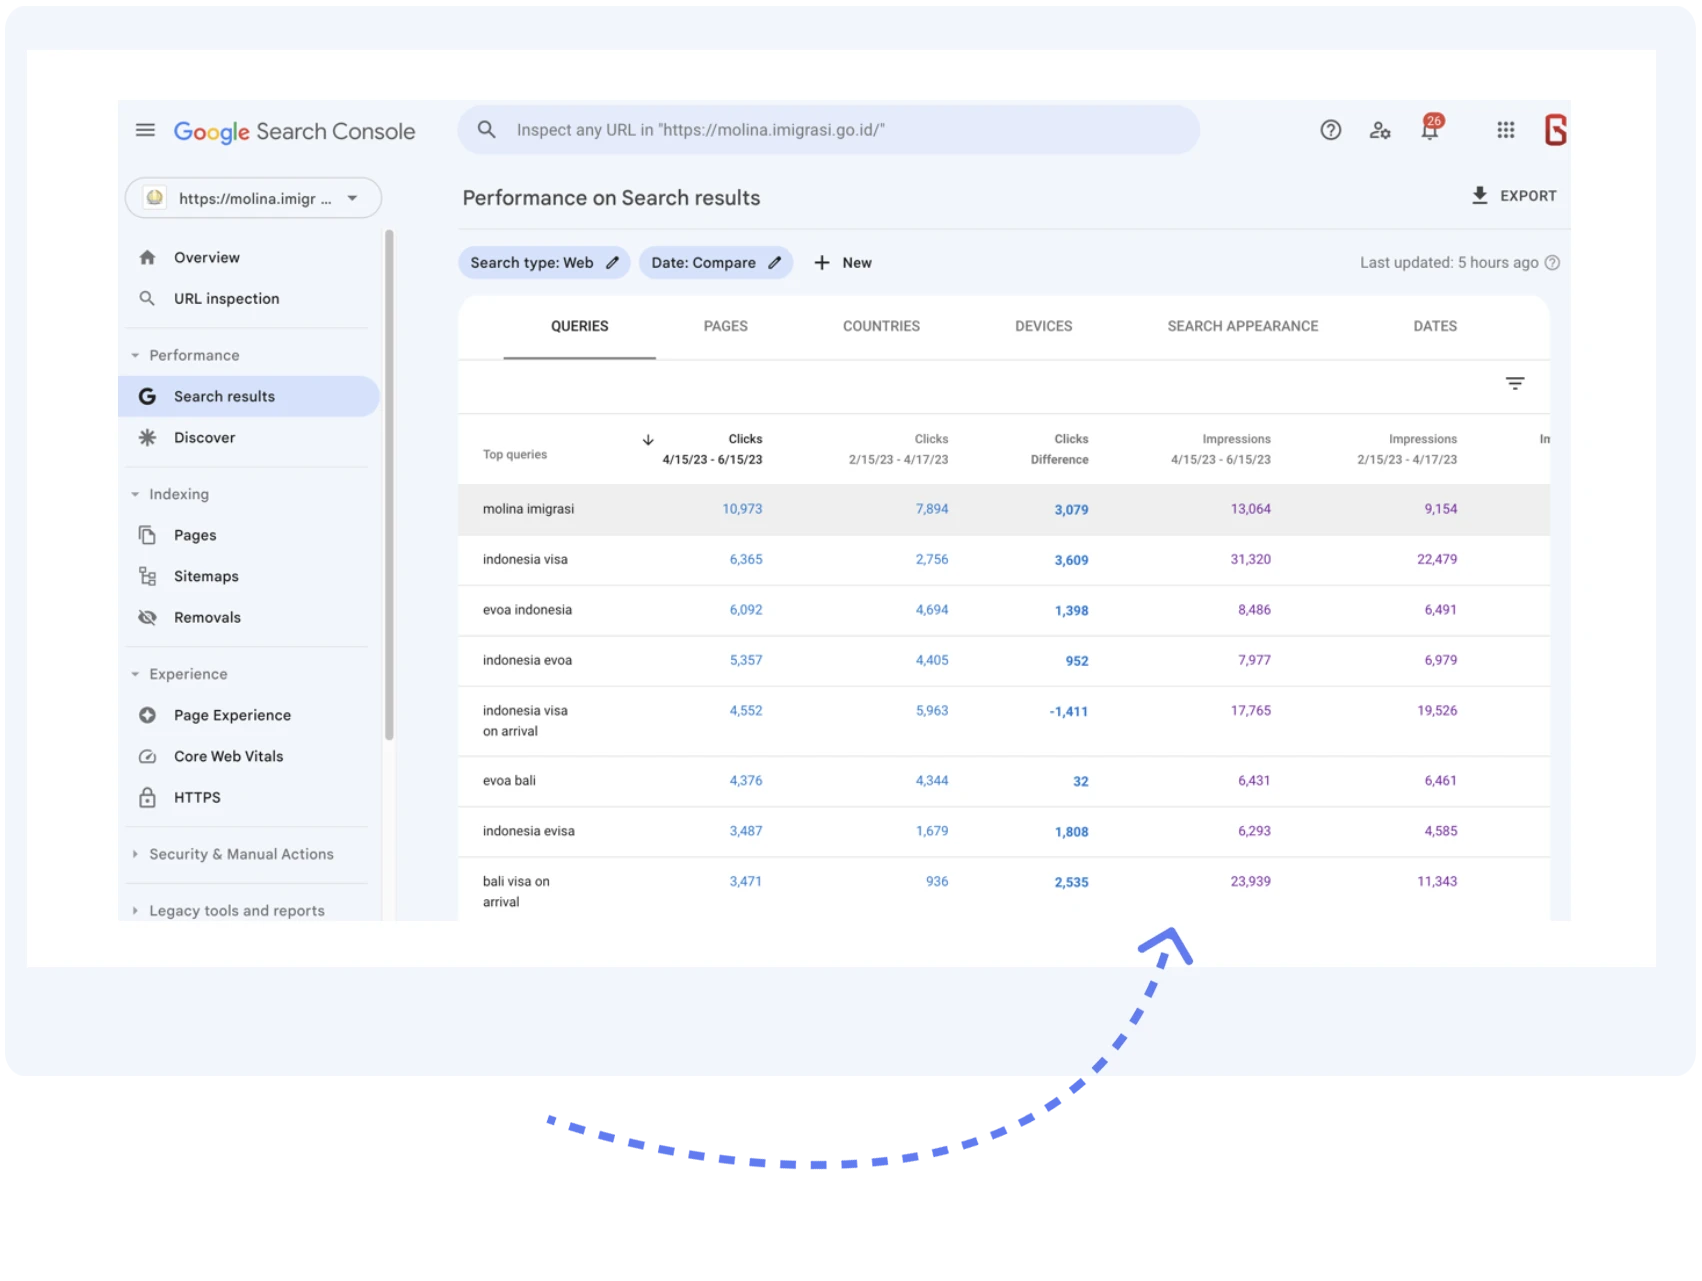
Task: Click the Sitemaps tree icon
Action: coord(147,576)
